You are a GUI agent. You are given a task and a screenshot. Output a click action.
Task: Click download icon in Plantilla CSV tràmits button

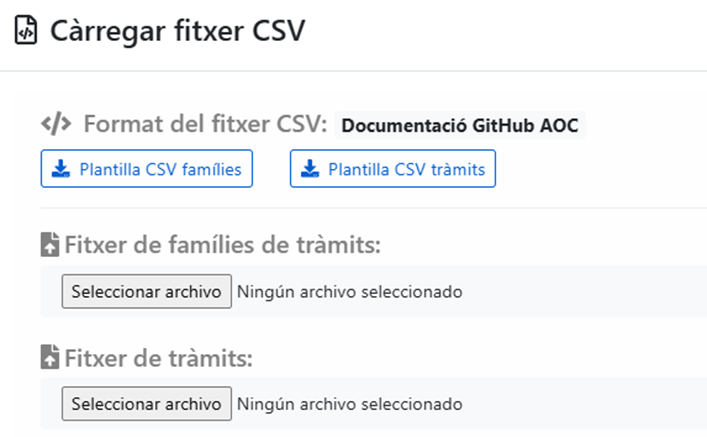(309, 169)
